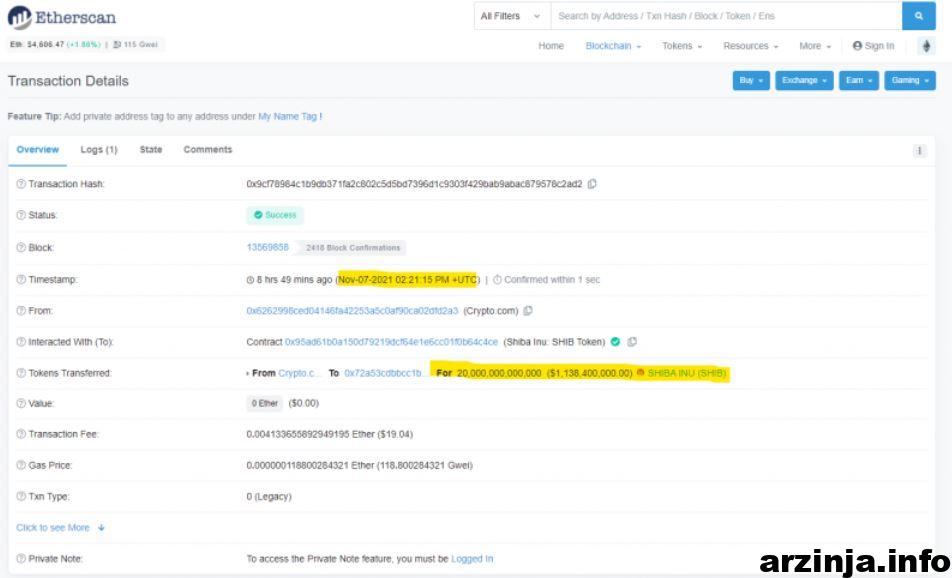This screenshot has width=952, height=578.
Task: Click help icon beside Tokens Transferred
Action: [x=21, y=373]
